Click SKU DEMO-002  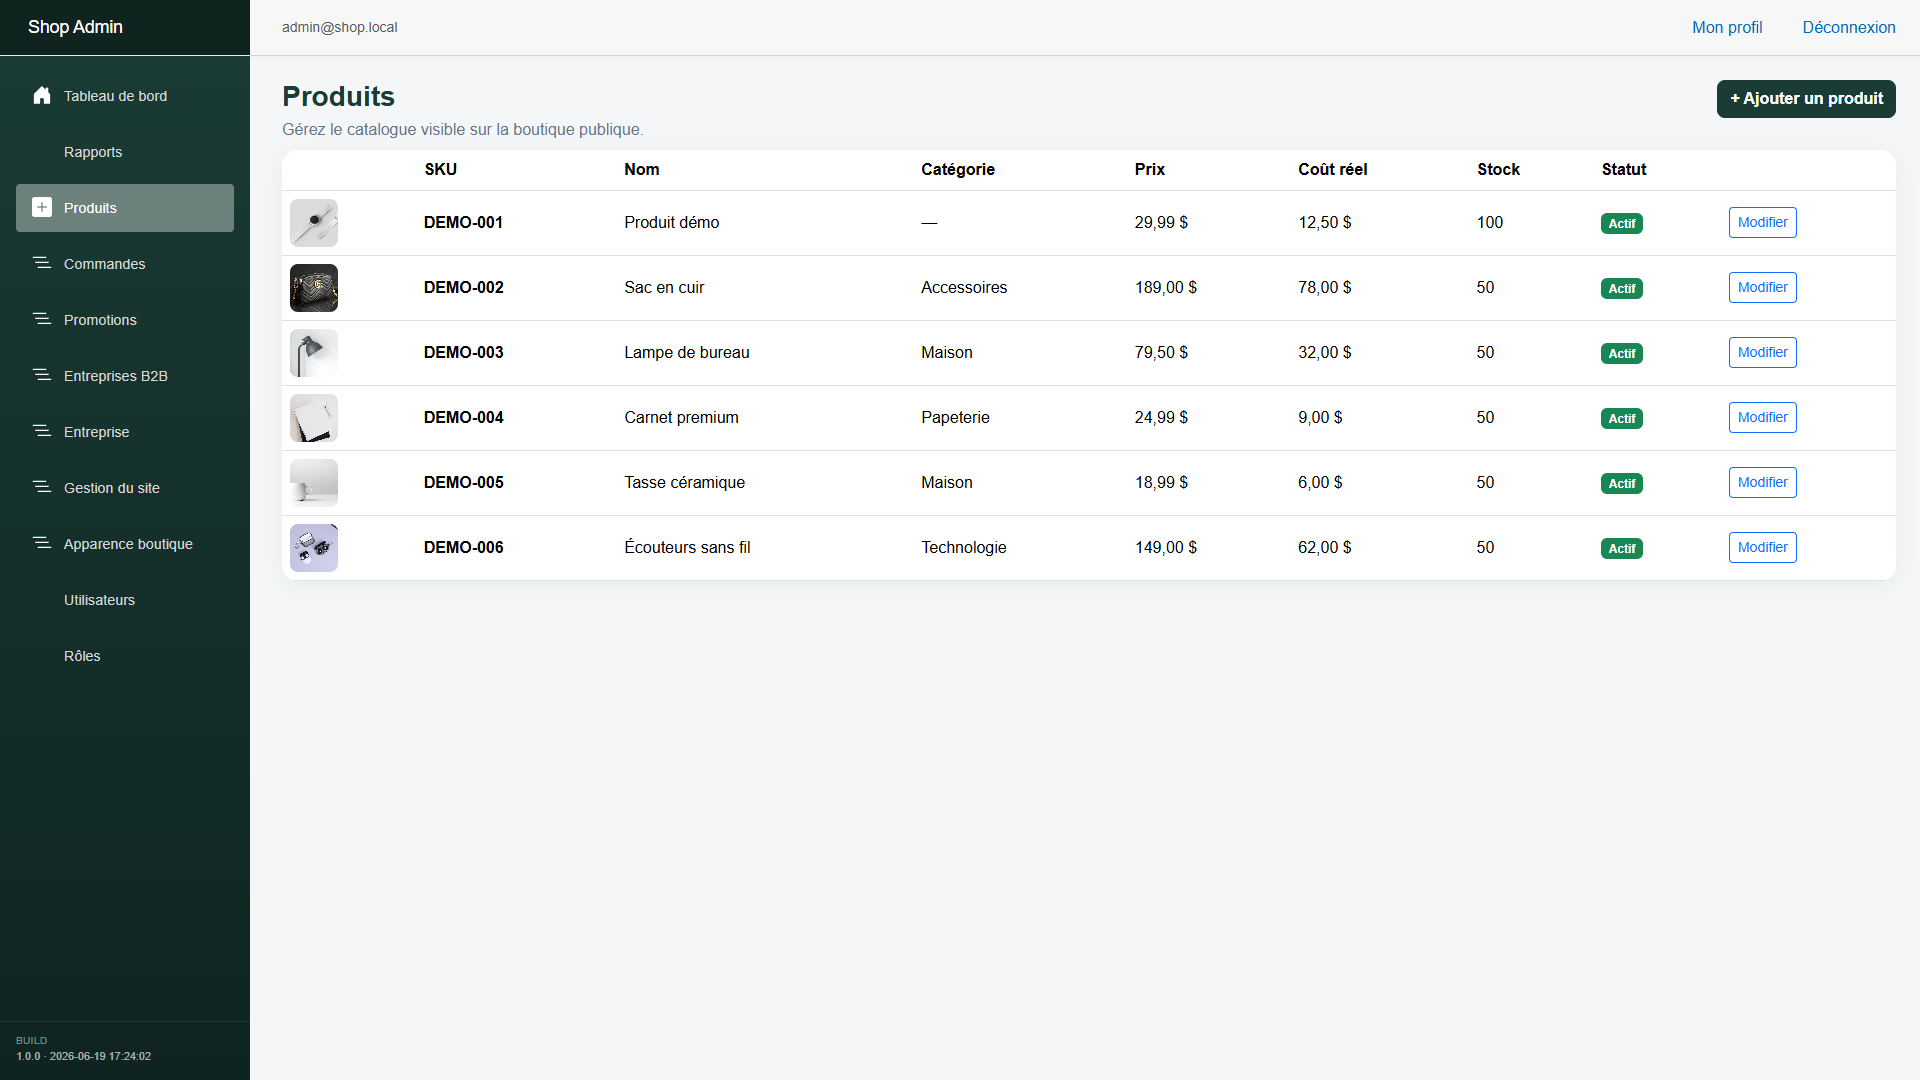coord(463,287)
